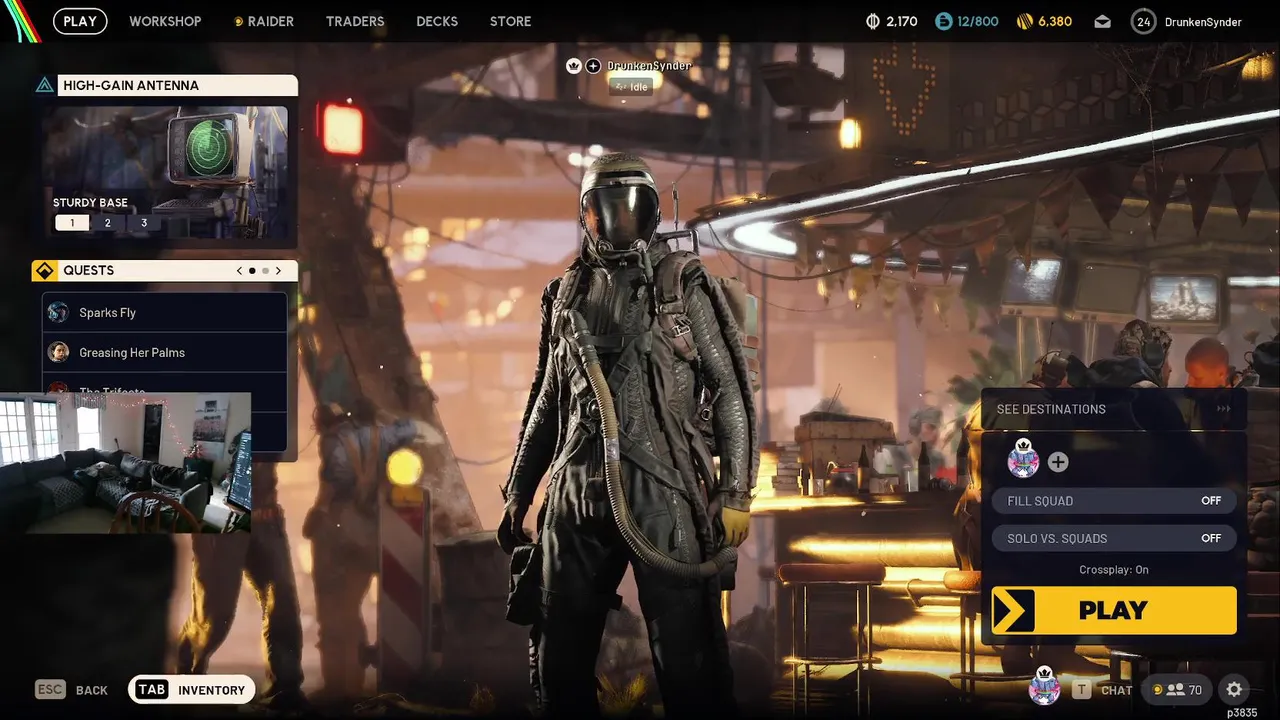Open settings with the gear icon

[1234, 689]
